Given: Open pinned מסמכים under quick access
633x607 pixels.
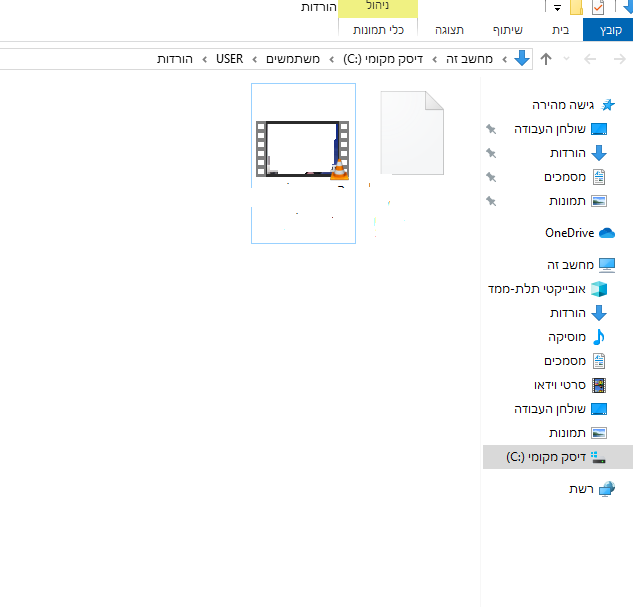Looking at the screenshot, I should pos(575,177).
